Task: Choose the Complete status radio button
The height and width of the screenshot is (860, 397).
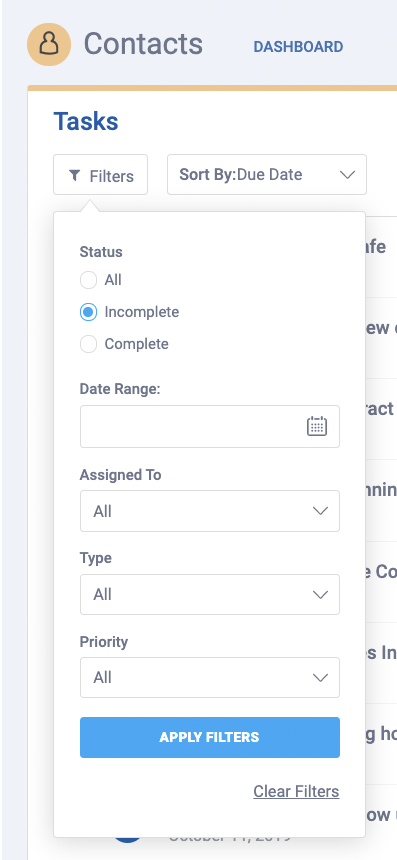Action: (x=88, y=344)
